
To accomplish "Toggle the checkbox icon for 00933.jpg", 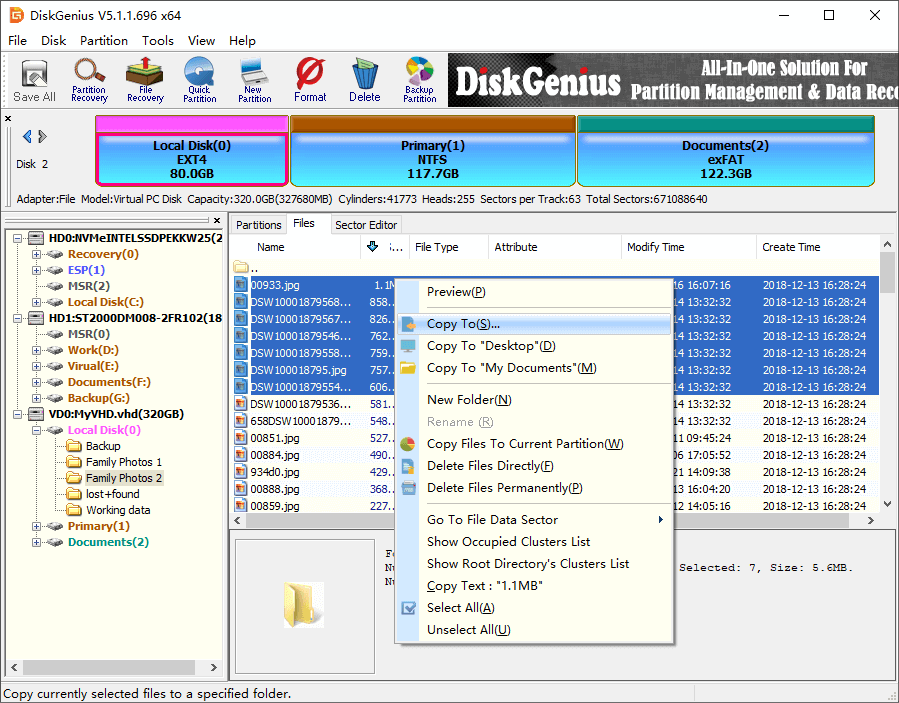I will 240,285.
